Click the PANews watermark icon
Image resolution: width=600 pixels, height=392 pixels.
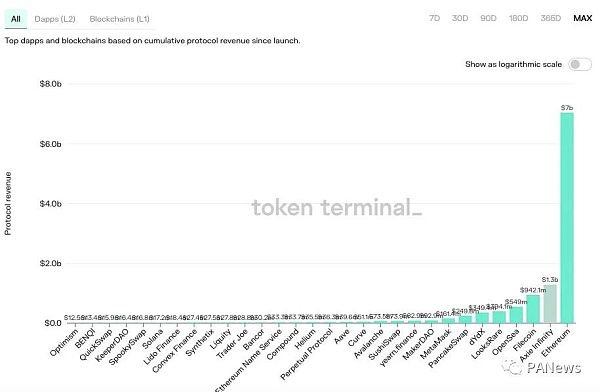[x=512, y=367]
